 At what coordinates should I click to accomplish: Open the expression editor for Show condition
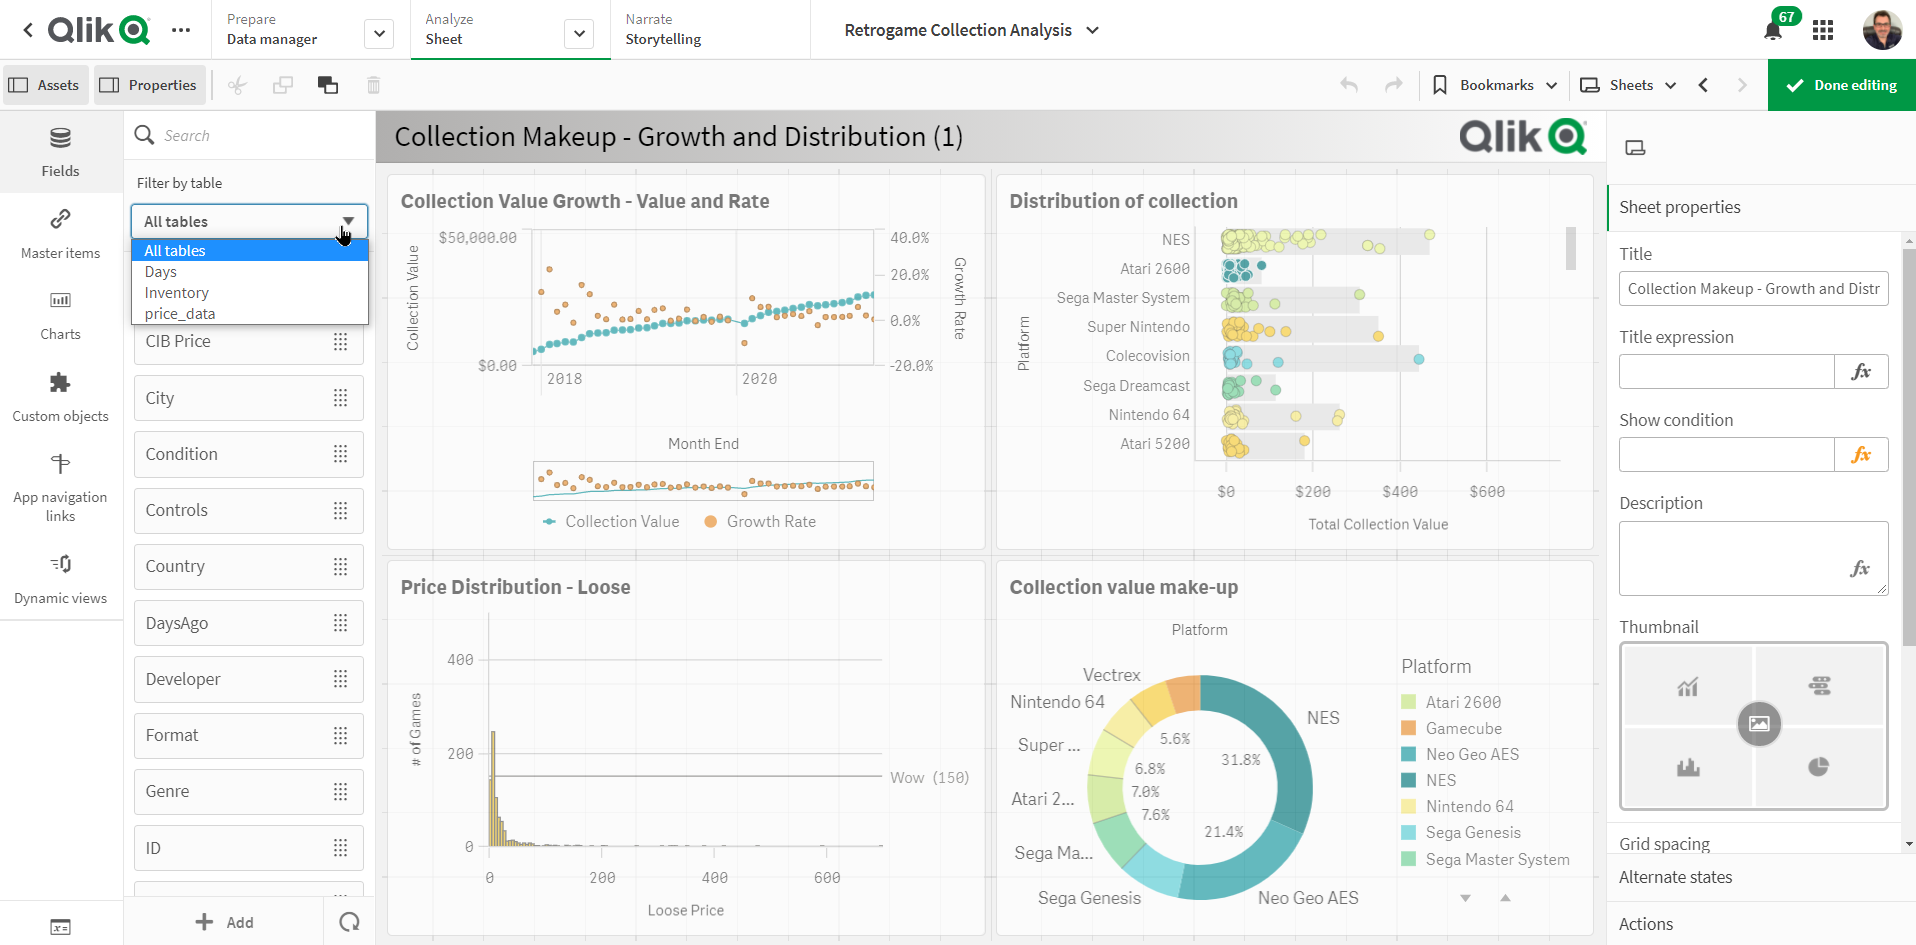[1862, 454]
